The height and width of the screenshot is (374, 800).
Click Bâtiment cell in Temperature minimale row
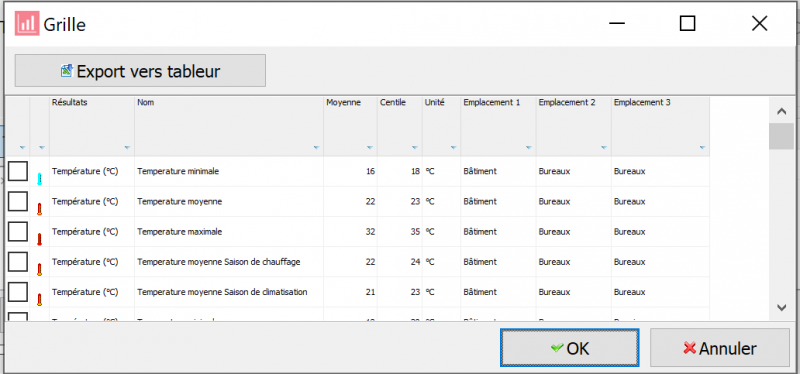pyautogui.click(x=498, y=171)
